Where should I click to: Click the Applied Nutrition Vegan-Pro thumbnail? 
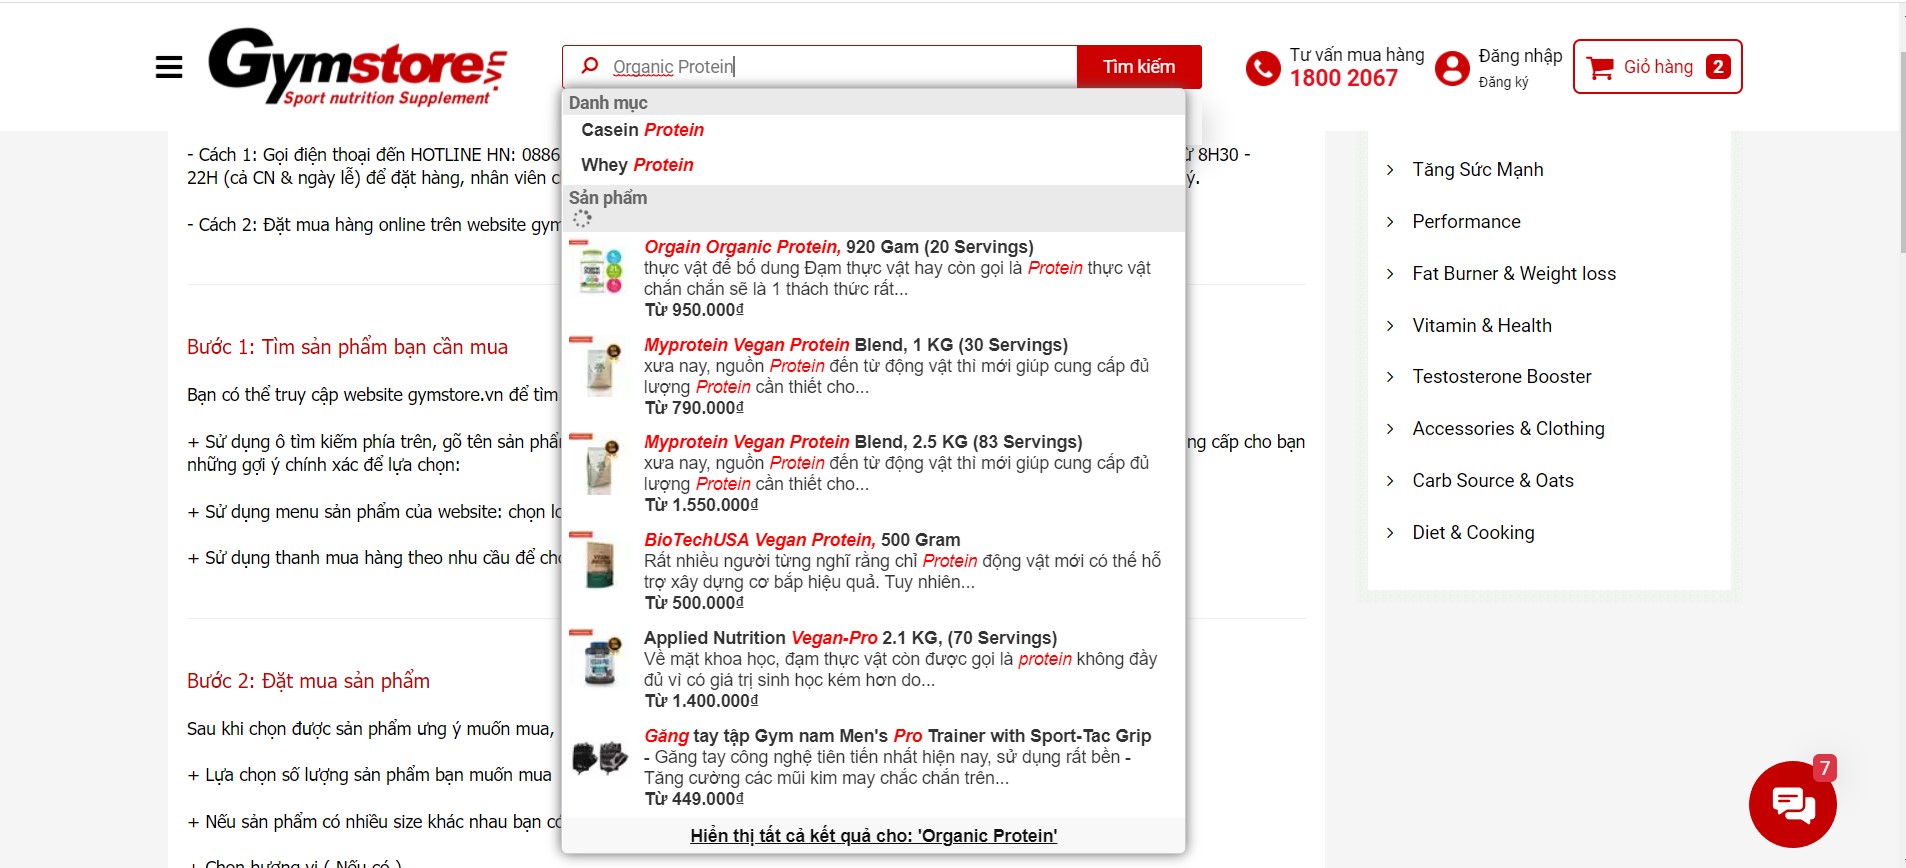click(600, 660)
